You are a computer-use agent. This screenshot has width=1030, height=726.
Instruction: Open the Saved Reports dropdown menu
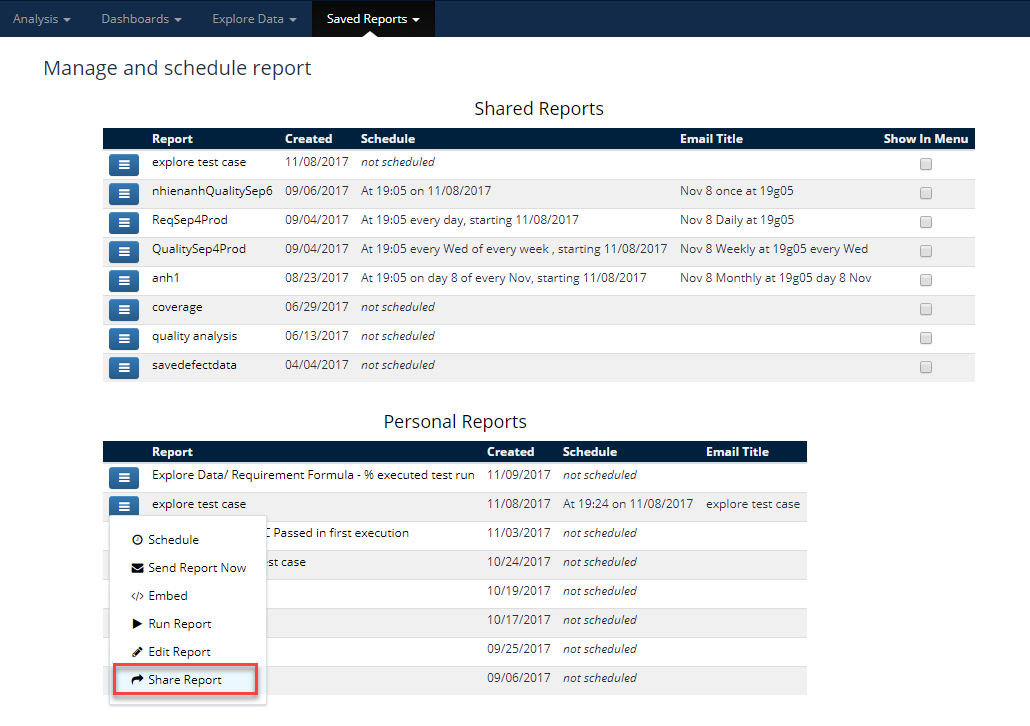click(373, 19)
